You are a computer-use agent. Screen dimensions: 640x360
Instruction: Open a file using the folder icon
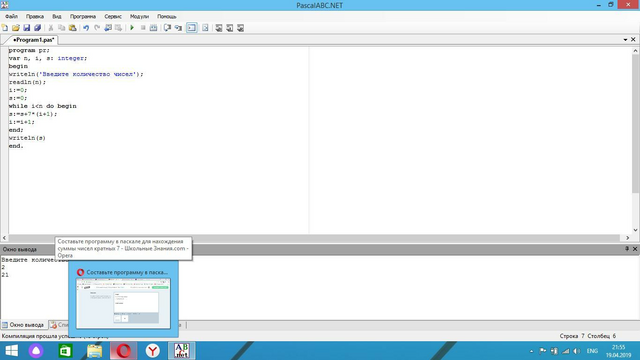tap(16, 28)
